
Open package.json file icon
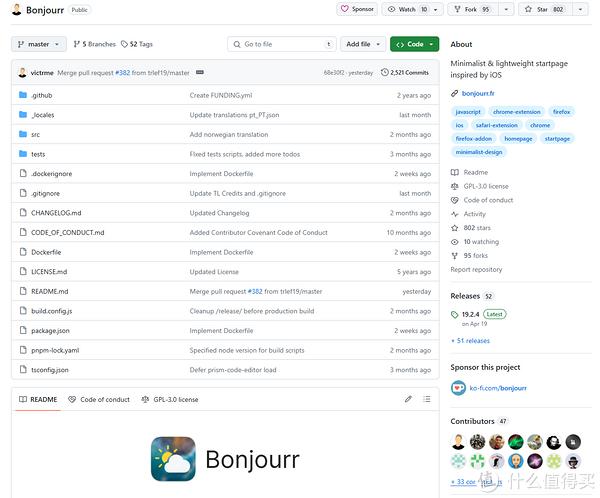pyautogui.click(x=23, y=330)
